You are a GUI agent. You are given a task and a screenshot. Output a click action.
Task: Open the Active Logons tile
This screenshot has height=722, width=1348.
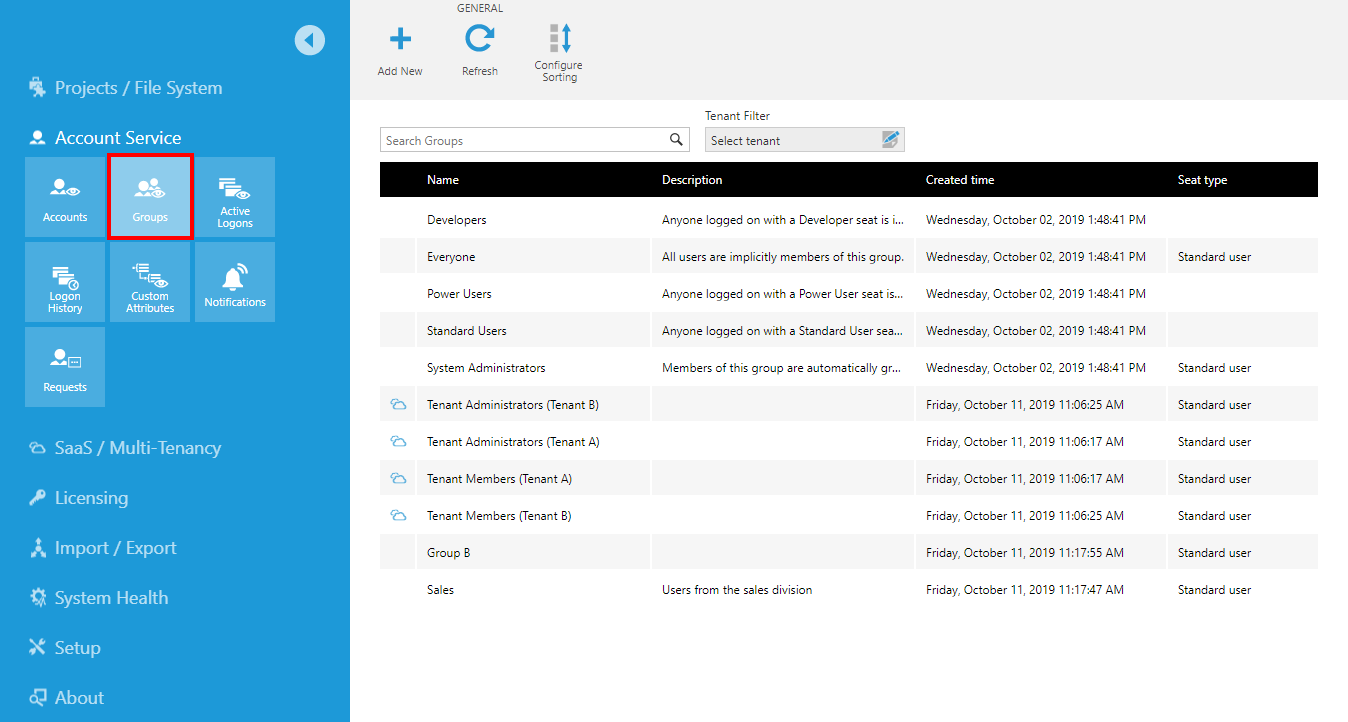(x=235, y=197)
